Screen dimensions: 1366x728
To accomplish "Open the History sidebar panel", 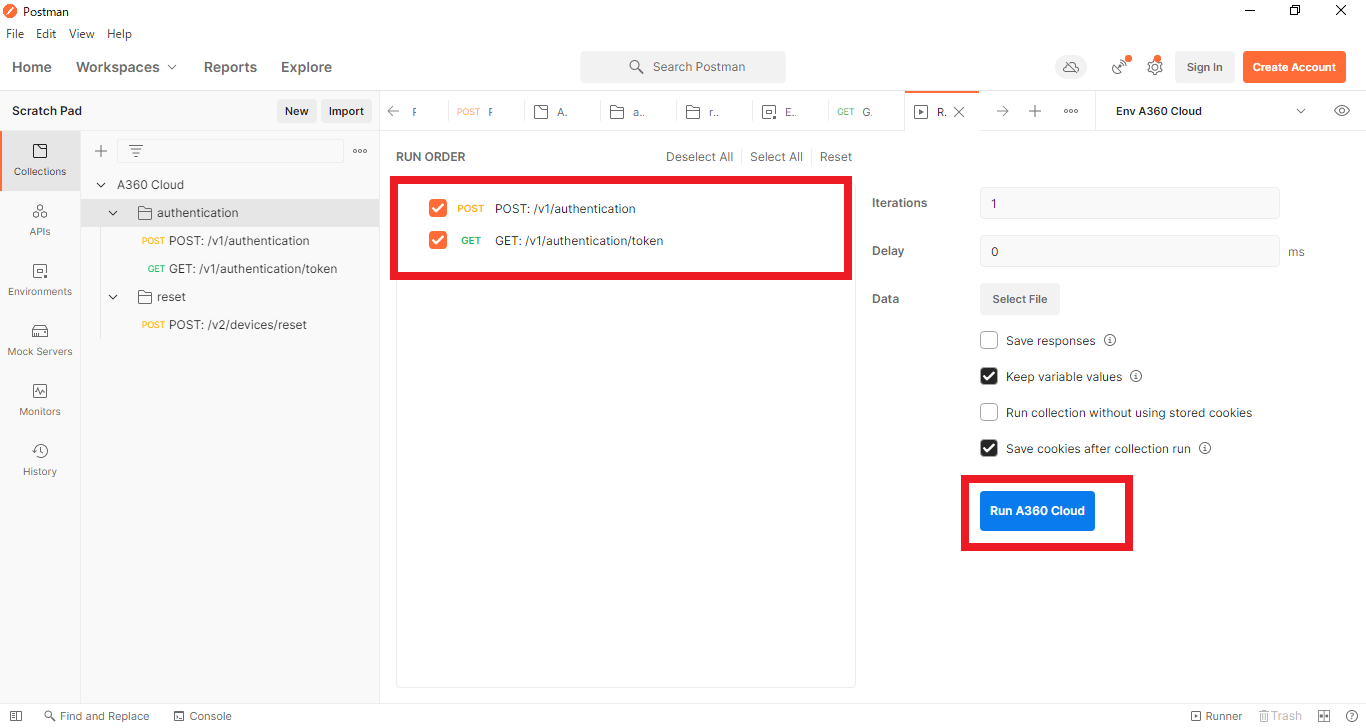I will click(40, 460).
